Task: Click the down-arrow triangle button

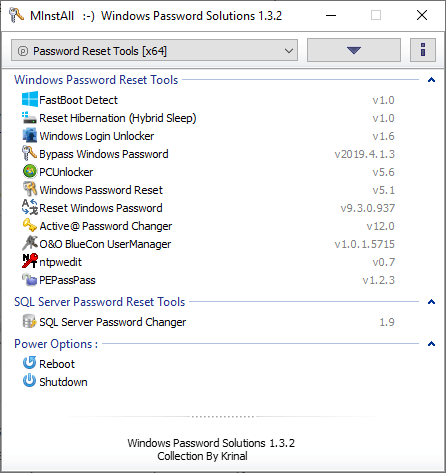Action: coord(354,50)
